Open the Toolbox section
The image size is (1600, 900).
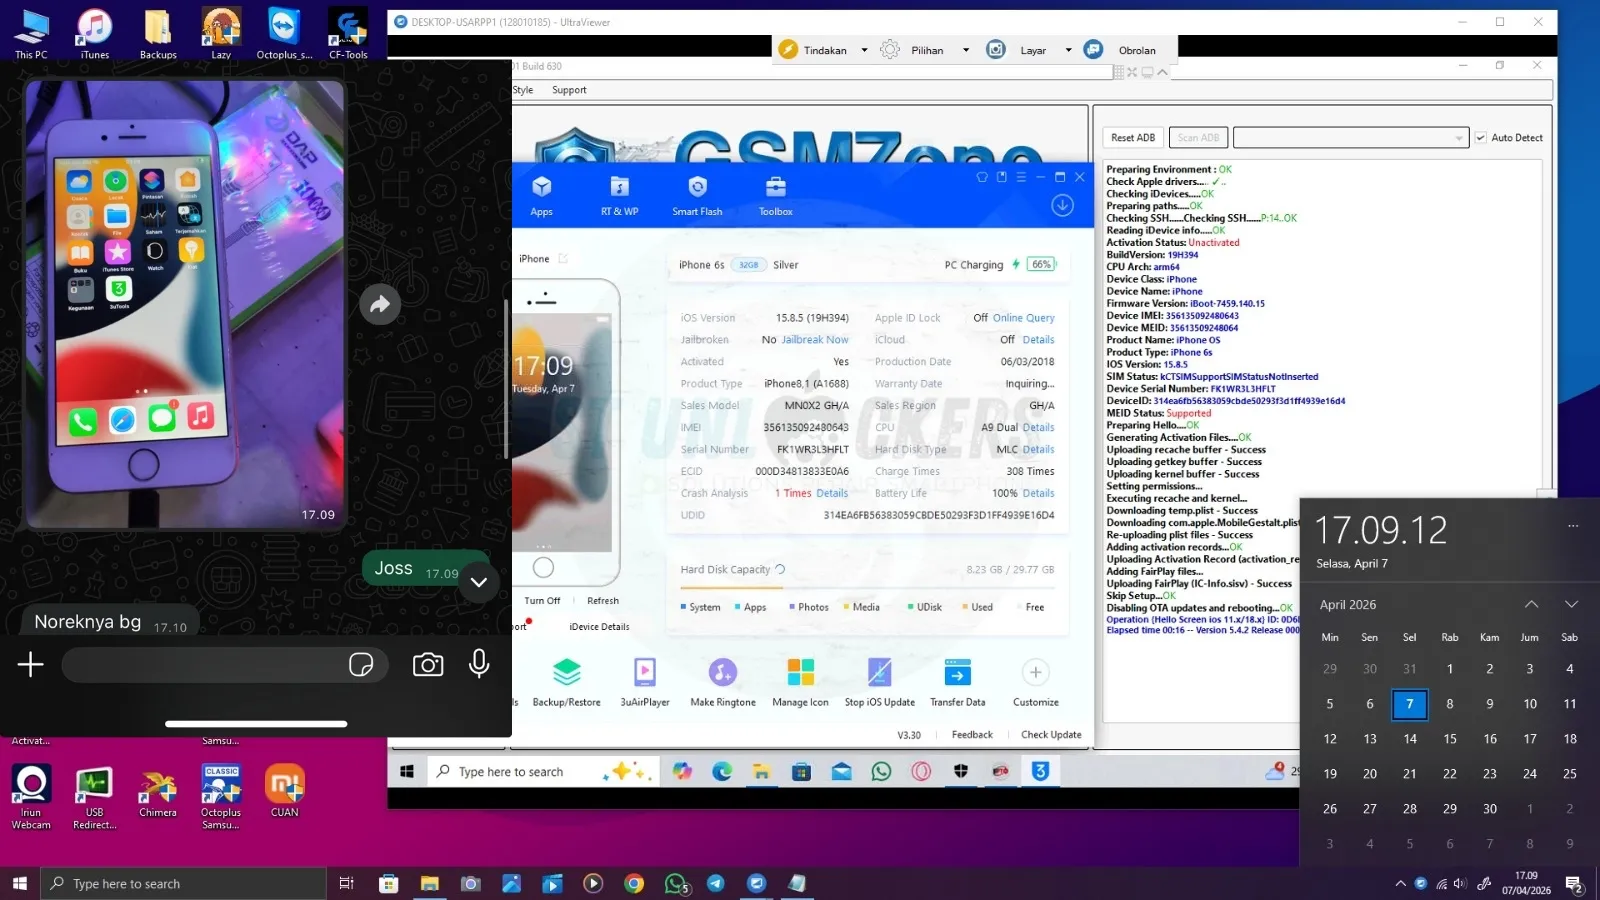click(775, 195)
